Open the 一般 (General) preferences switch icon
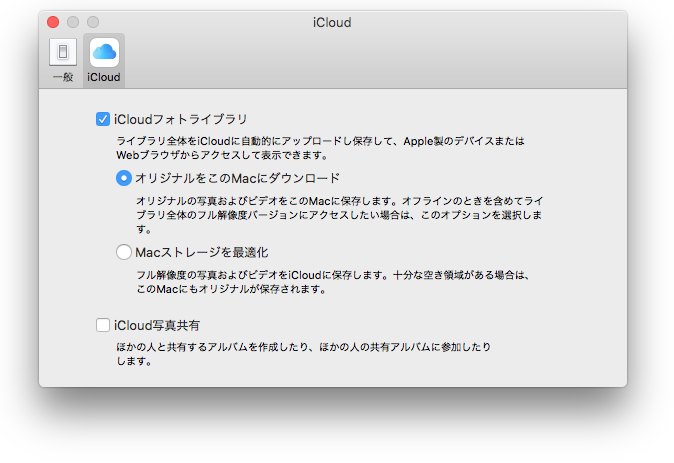This screenshot has height=463, width=674. click(x=62, y=53)
